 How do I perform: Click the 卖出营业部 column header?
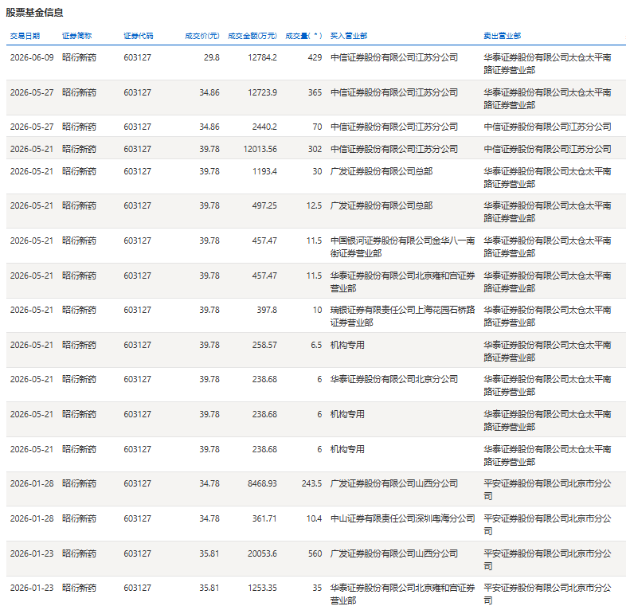click(x=502, y=36)
